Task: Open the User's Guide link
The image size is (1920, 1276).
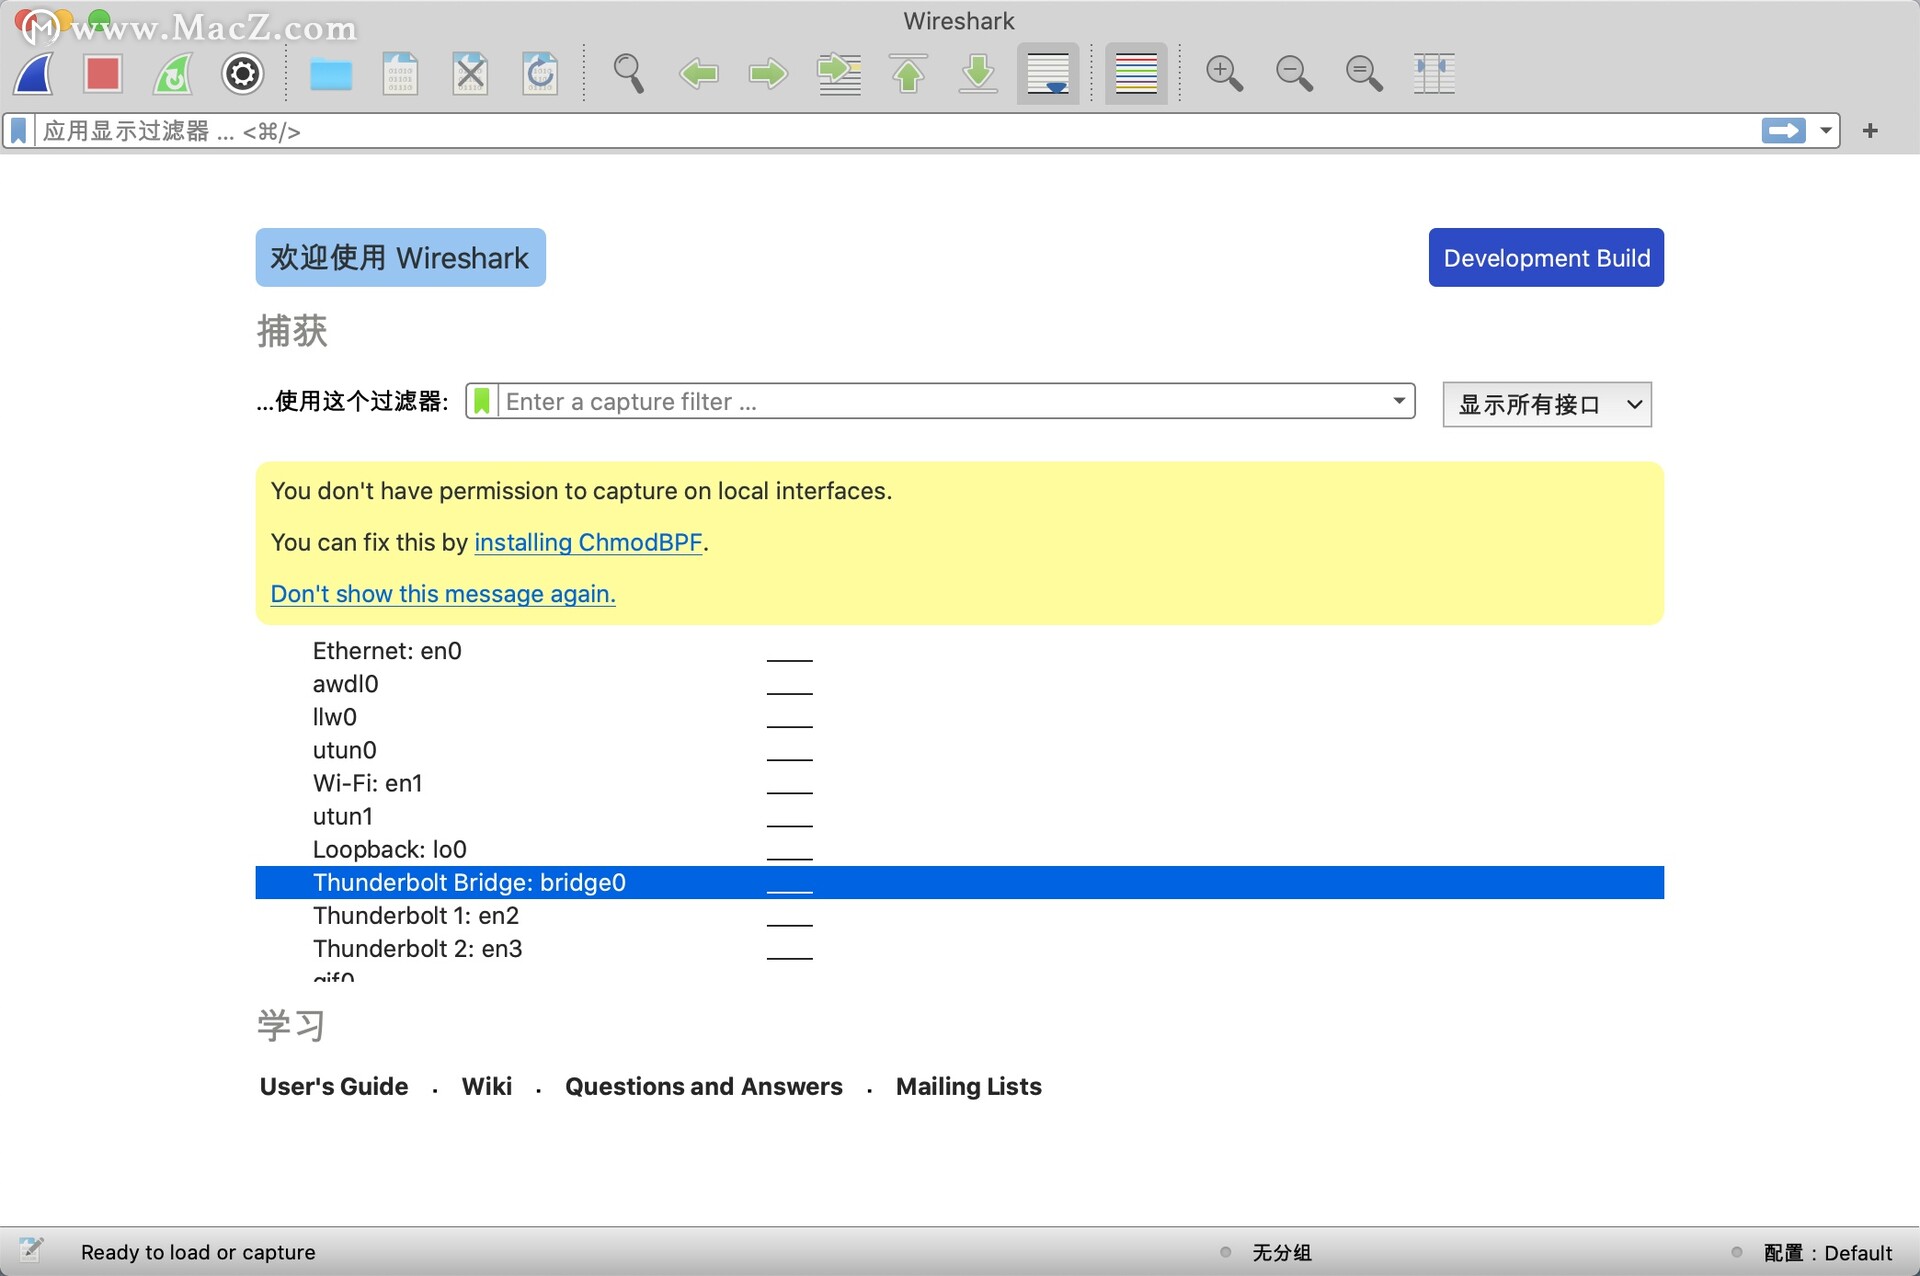Action: click(x=334, y=1086)
